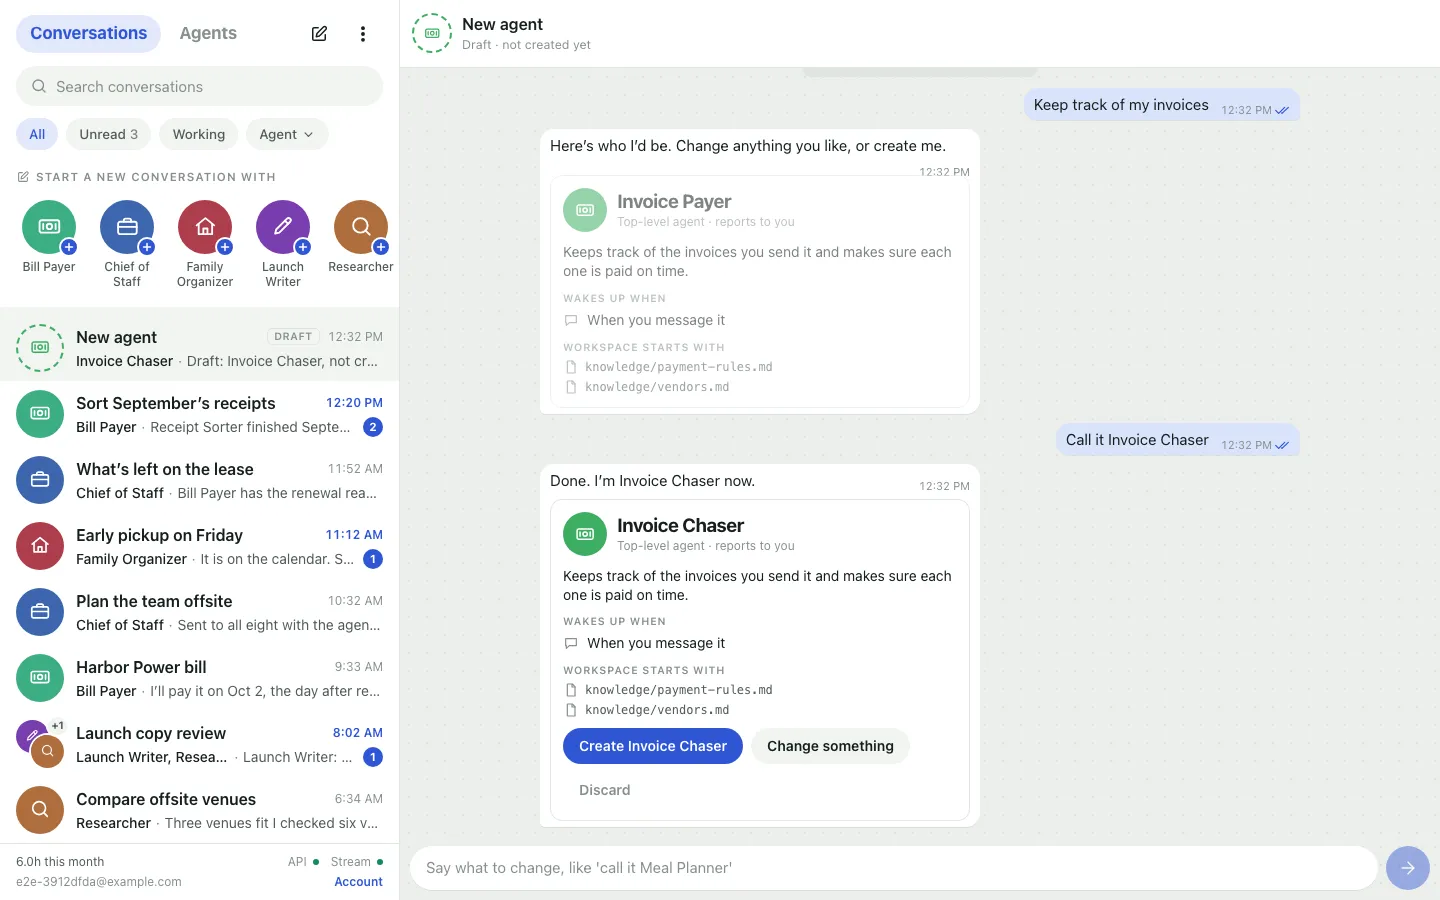Viewport: 1440px width, 900px height.
Task: Switch to the Conversations tab
Action: tap(88, 33)
